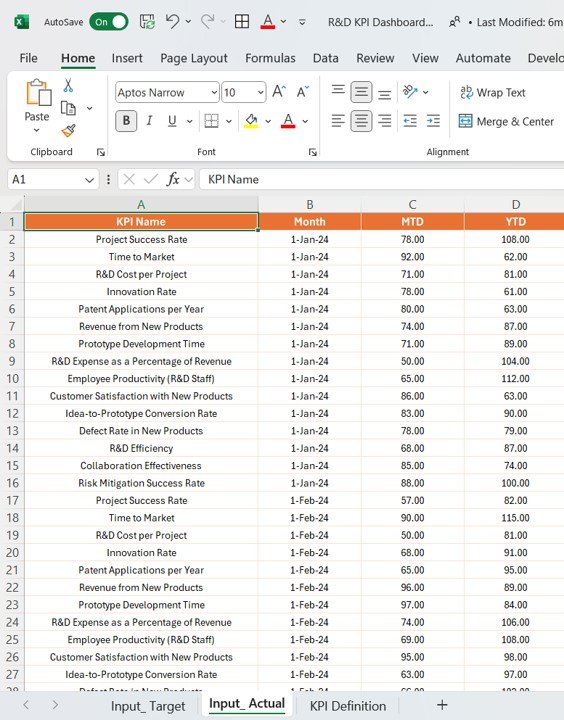Toggle the AutoSave switch
The height and width of the screenshot is (720, 564).
[x=109, y=22]
